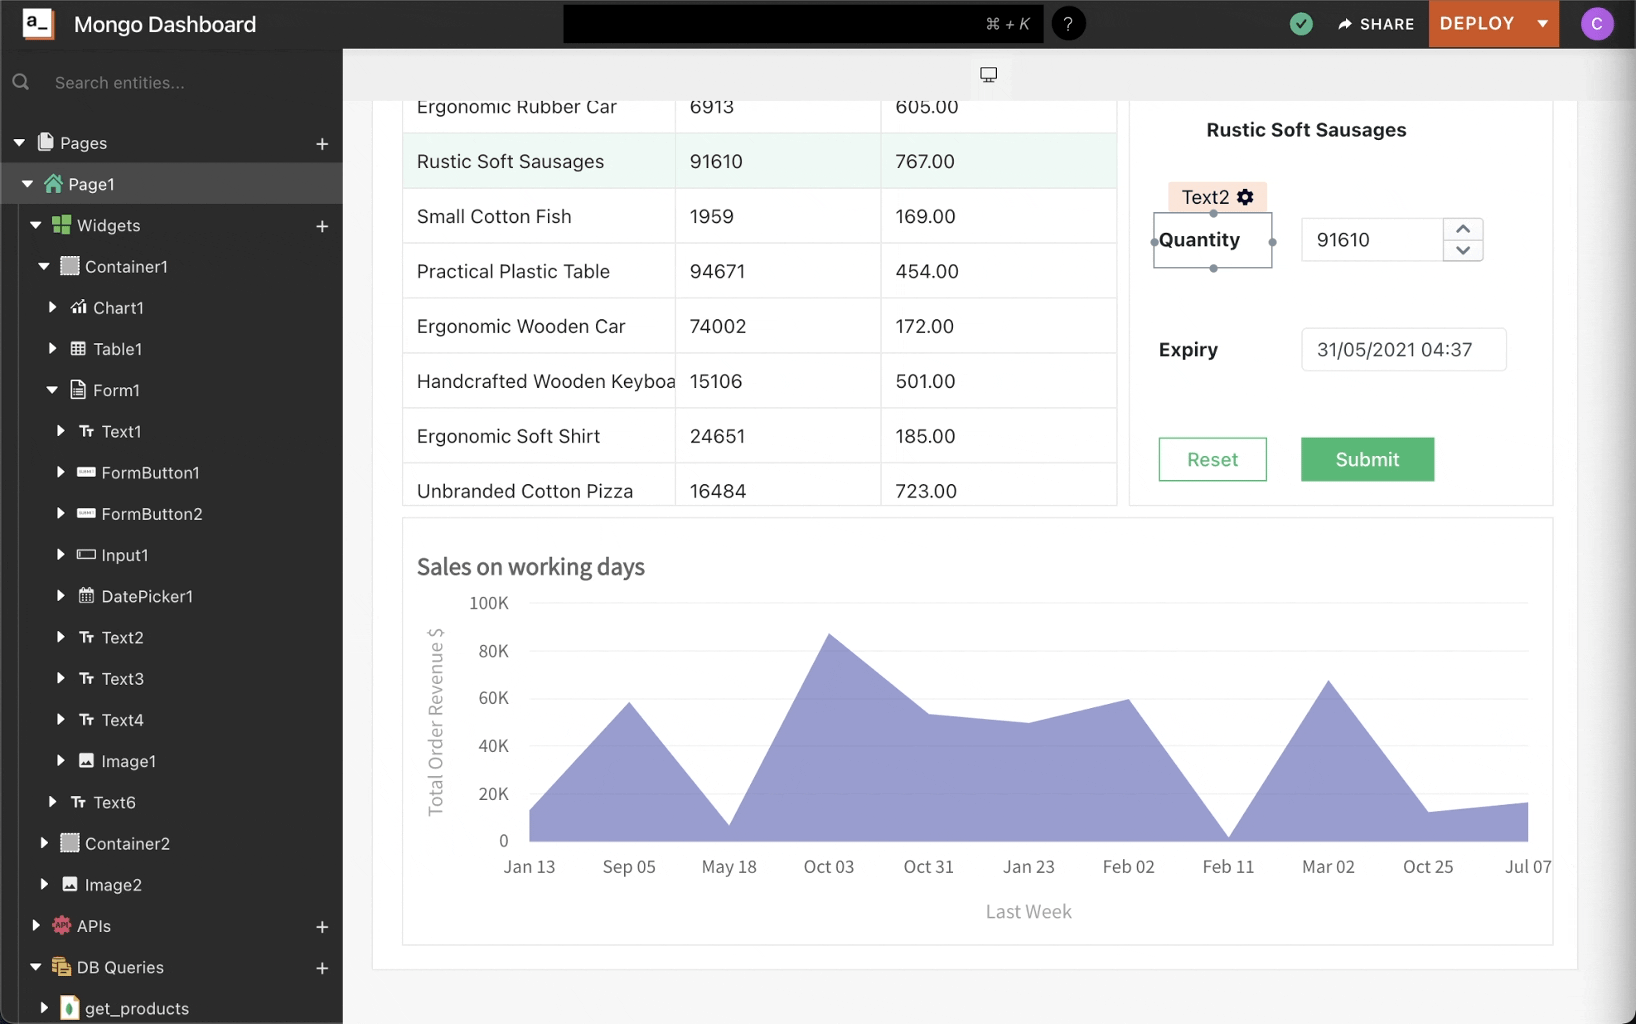Open the Deploy dropdown arrow

[x=1543, y=24]
